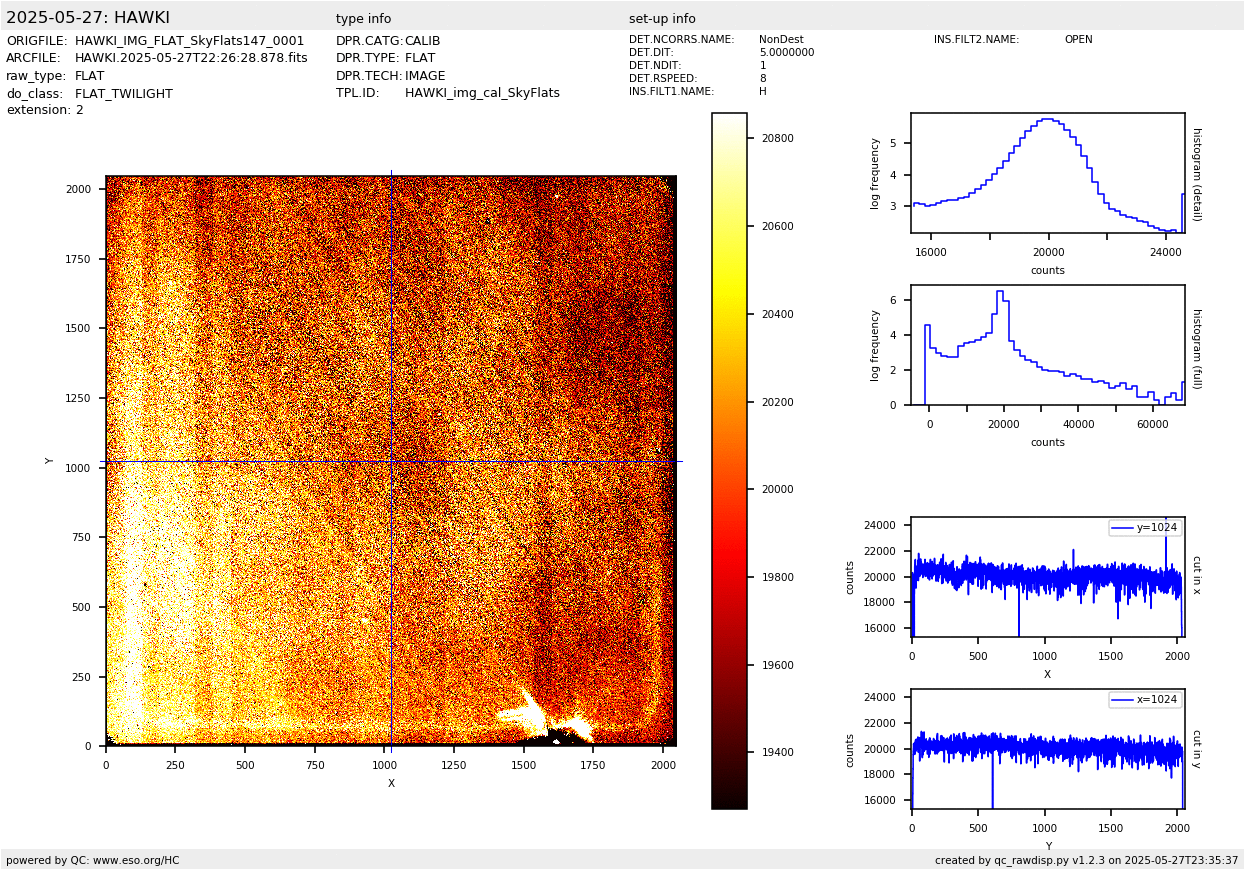Click the cut in y plot
The width and height of the screenshot is (1245, 870).
click(1047, 749)
